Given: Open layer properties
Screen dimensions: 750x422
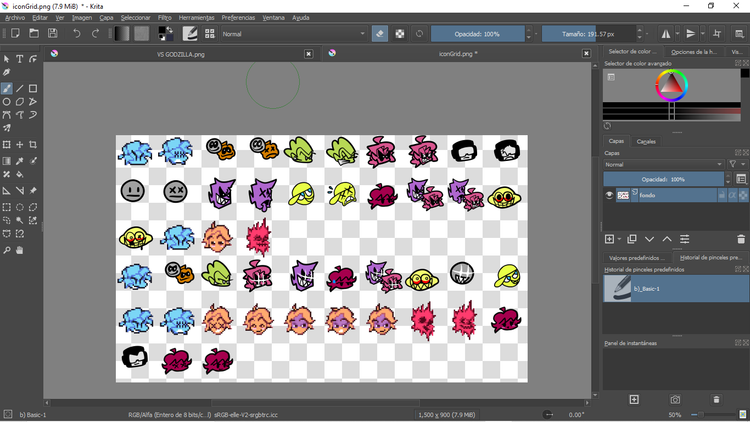Looking at the screenshot, I should click(684, 239).
